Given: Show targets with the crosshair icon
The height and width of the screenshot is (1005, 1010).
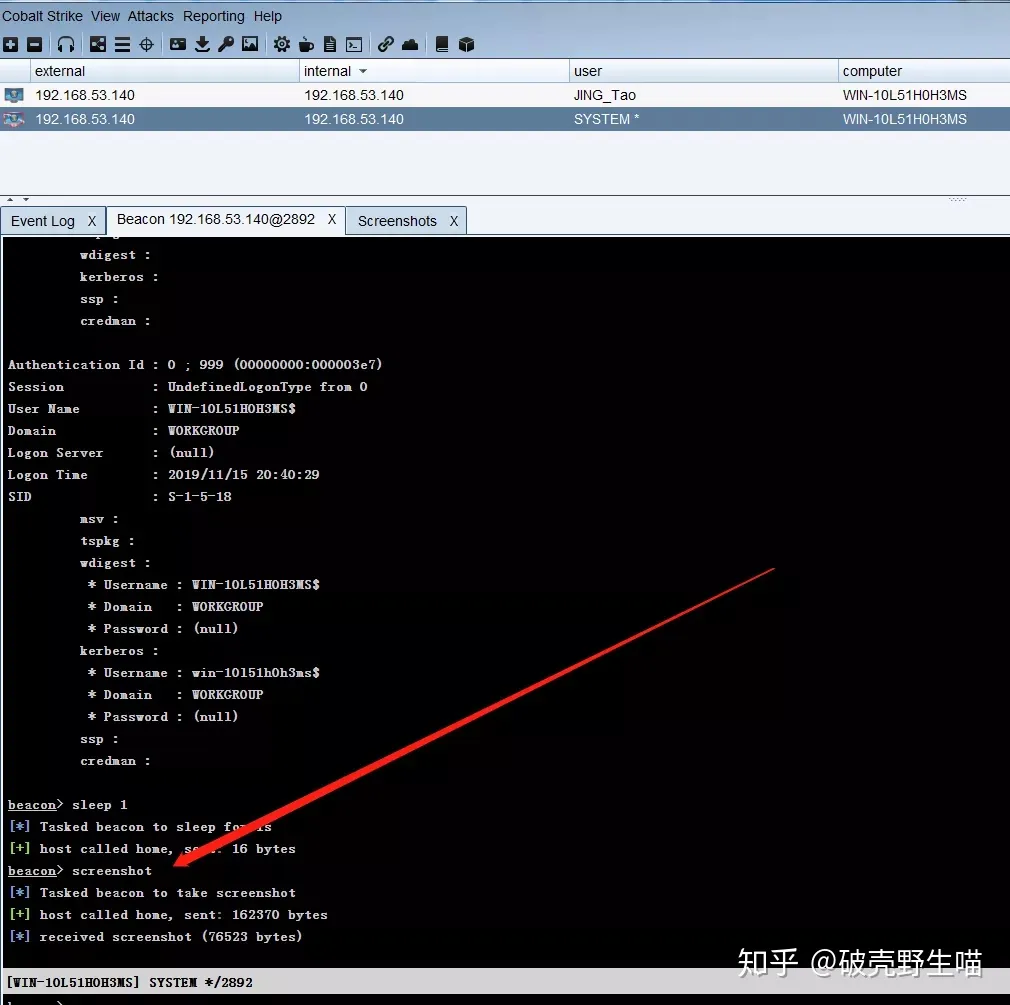Looking at the screenshot, I should click(x=147, y=44).
